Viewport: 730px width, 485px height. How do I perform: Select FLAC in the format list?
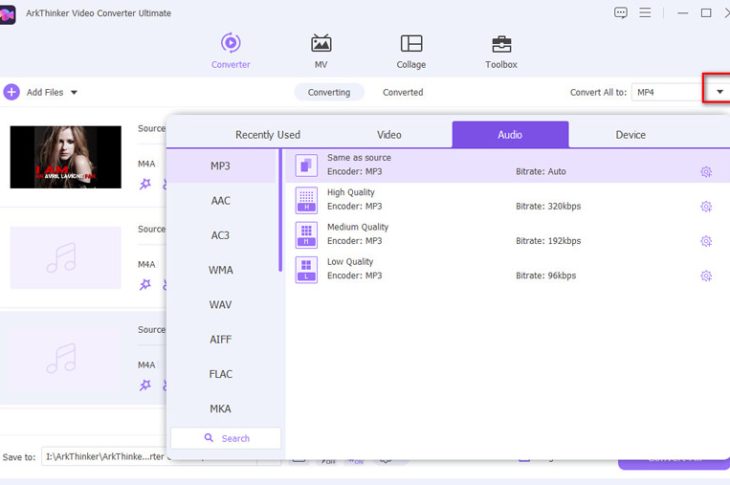pos(221,374)
